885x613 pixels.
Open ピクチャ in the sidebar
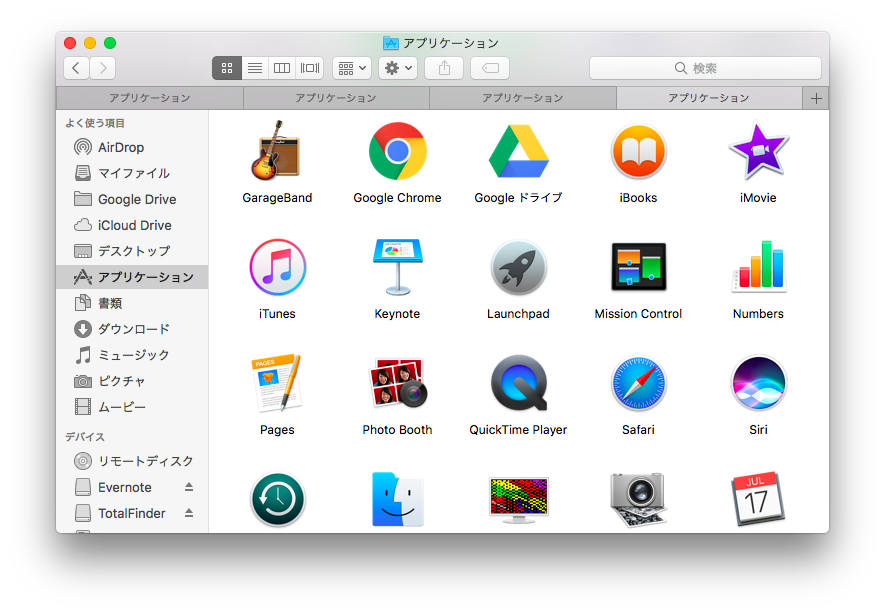point(133,381)
